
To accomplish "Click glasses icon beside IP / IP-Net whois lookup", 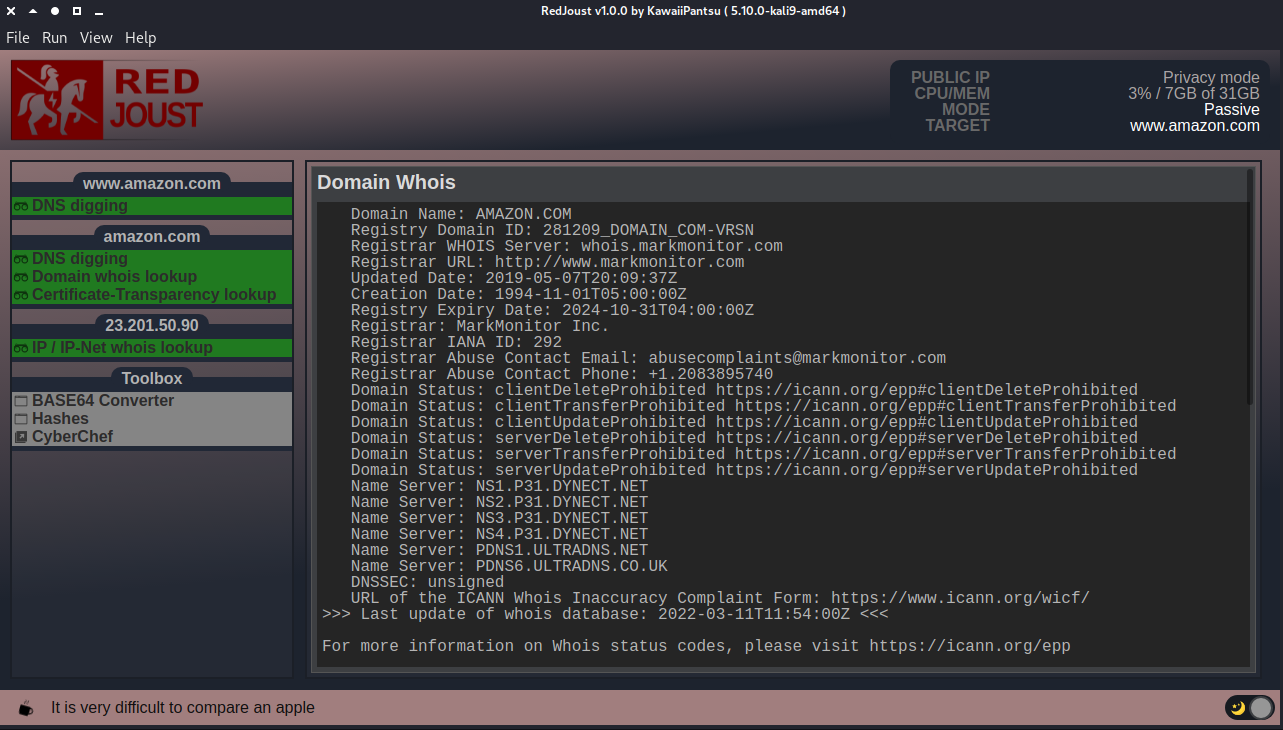I will [x=20, y=348].
